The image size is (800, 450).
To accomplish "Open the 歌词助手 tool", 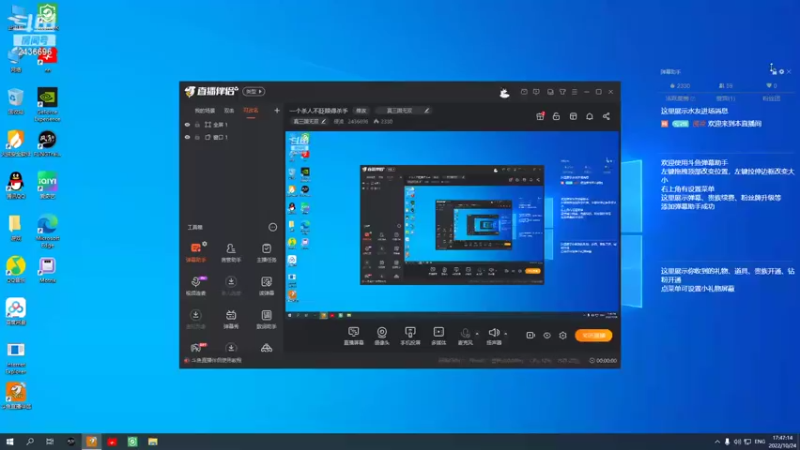I will (x=266, y=319).
